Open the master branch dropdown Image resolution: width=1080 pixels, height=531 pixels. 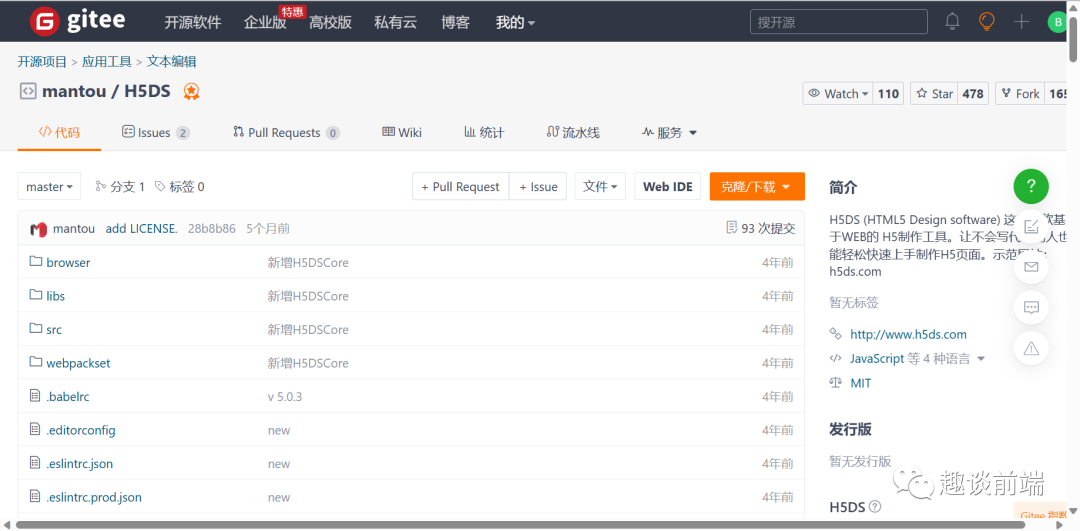pos(49,187)
